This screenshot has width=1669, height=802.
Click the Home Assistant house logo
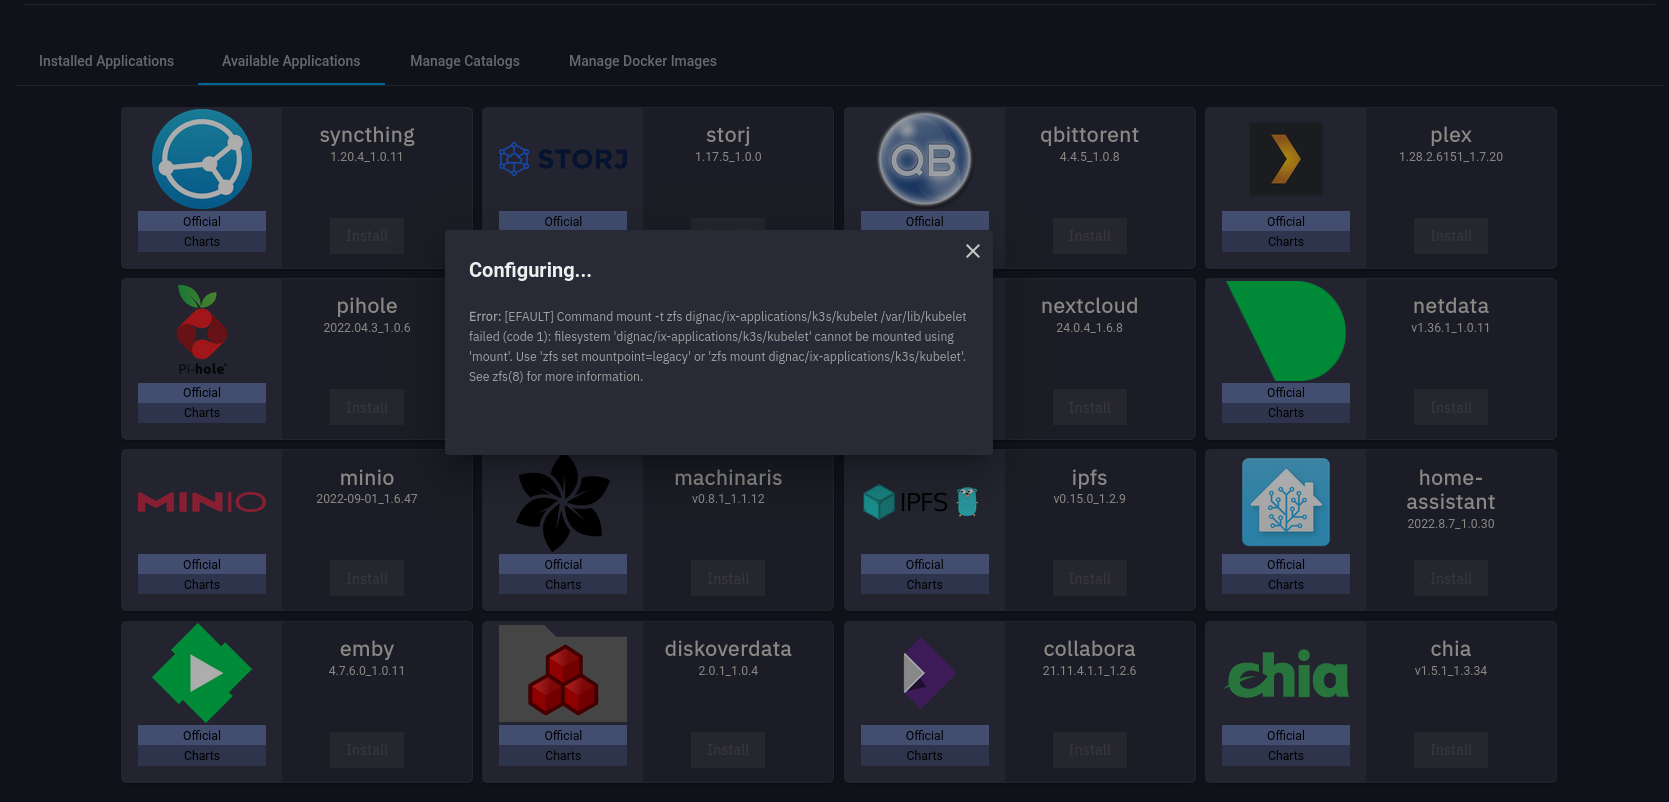[x=1286, y=502]
